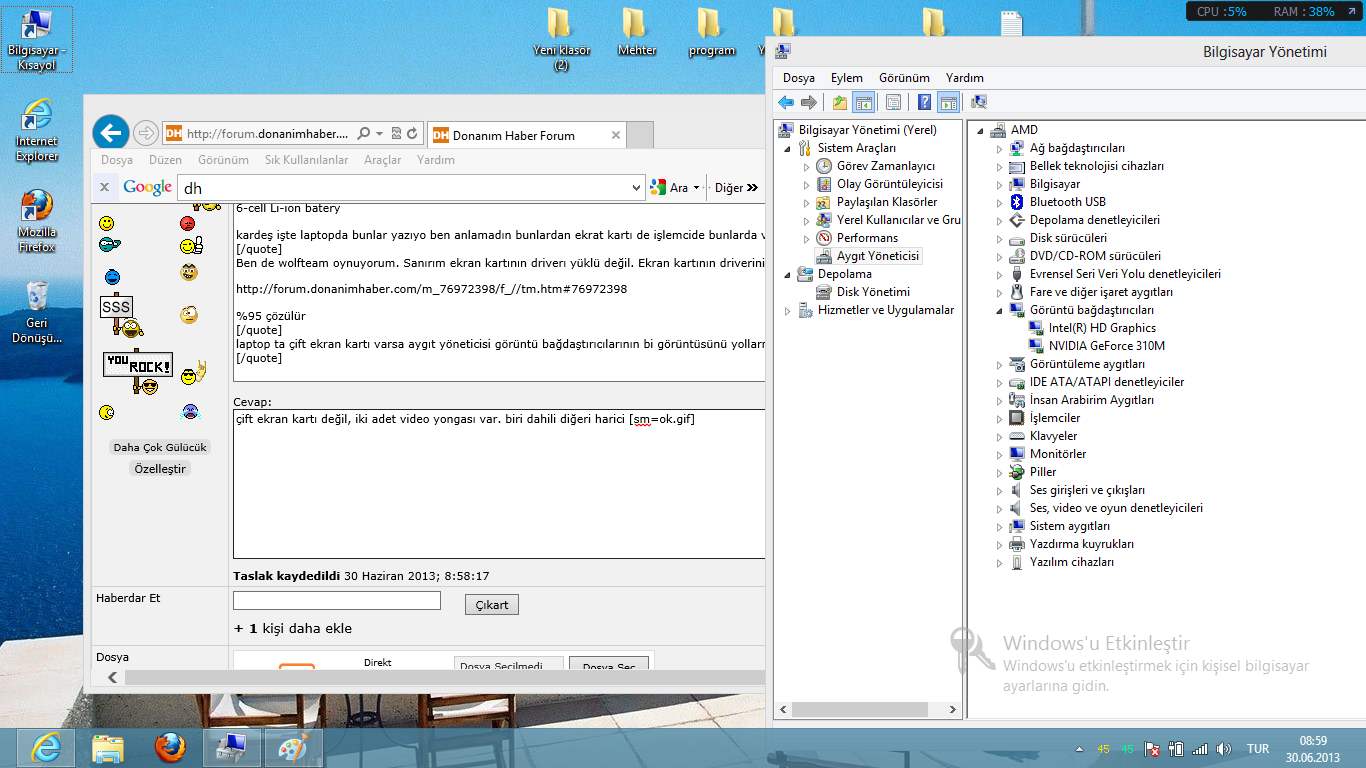Show hidden system tray icons arrow

click(1079, 749)
